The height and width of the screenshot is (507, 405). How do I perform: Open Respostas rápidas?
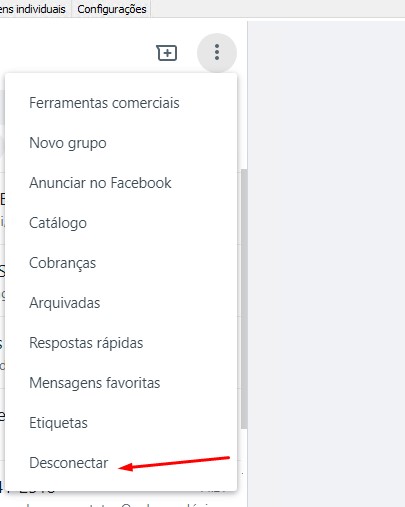pyautogui.click(x=121, y=343)
